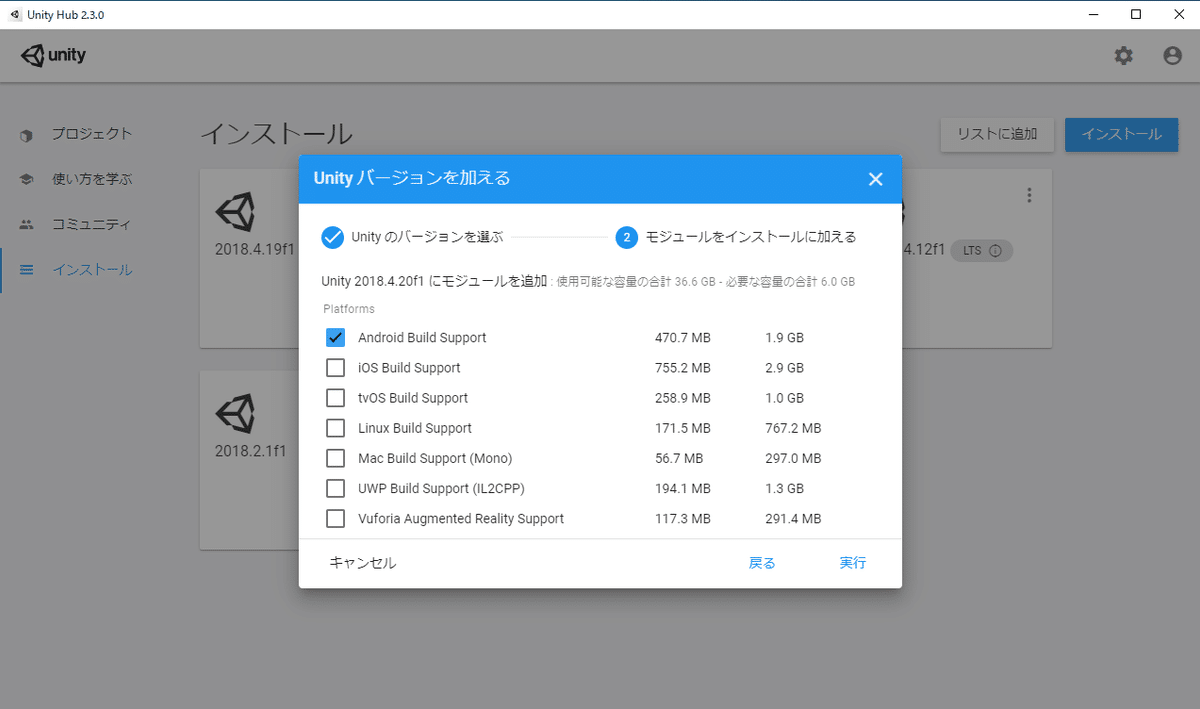Click the 2018.4.19f1 version label

[x=255, y=250]
